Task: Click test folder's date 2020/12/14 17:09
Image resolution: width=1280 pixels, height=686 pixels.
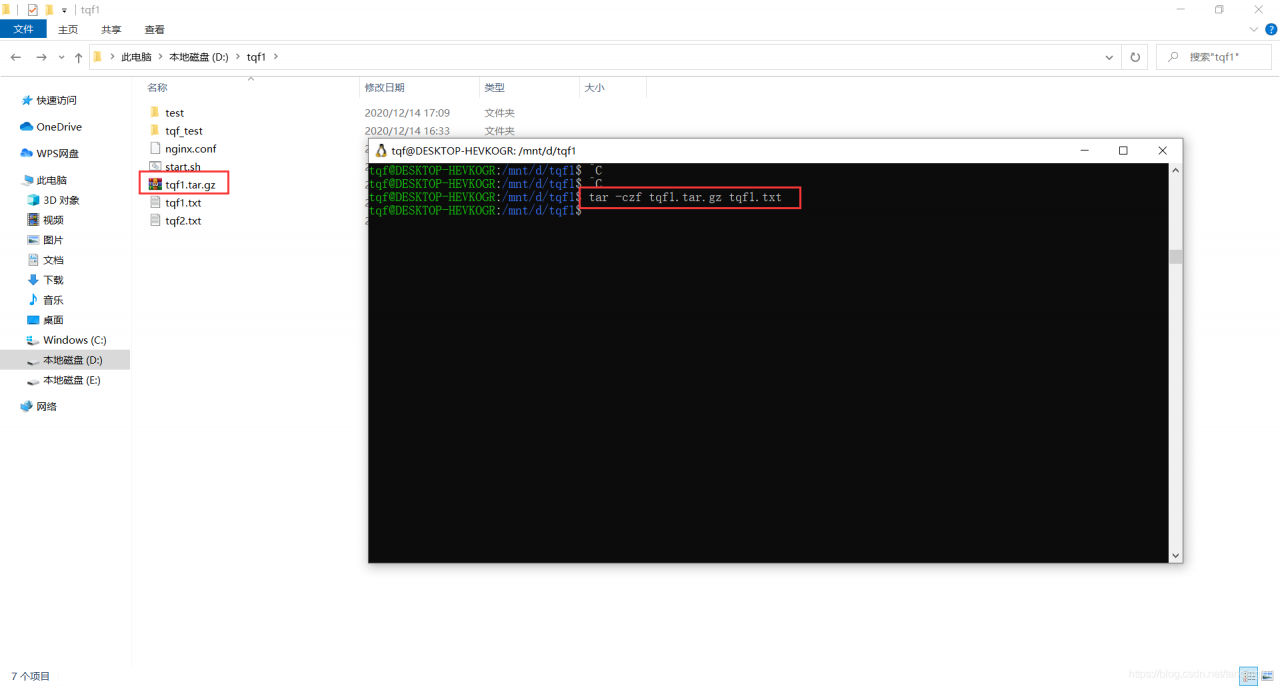Action: pos(407,113)
